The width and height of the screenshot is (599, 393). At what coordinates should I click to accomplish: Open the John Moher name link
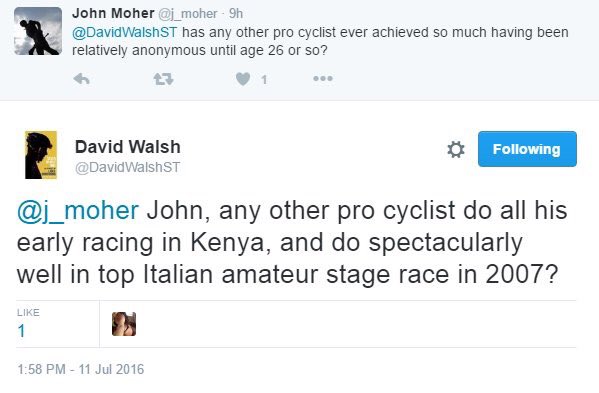(113, 13)
